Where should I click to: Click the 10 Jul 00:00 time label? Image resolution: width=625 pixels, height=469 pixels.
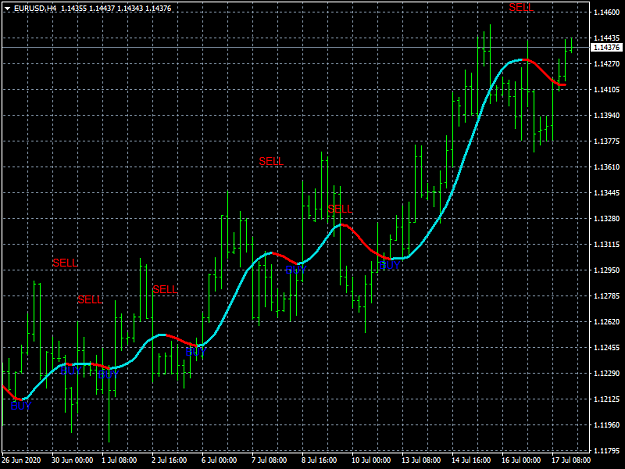[x=371, y=460]
